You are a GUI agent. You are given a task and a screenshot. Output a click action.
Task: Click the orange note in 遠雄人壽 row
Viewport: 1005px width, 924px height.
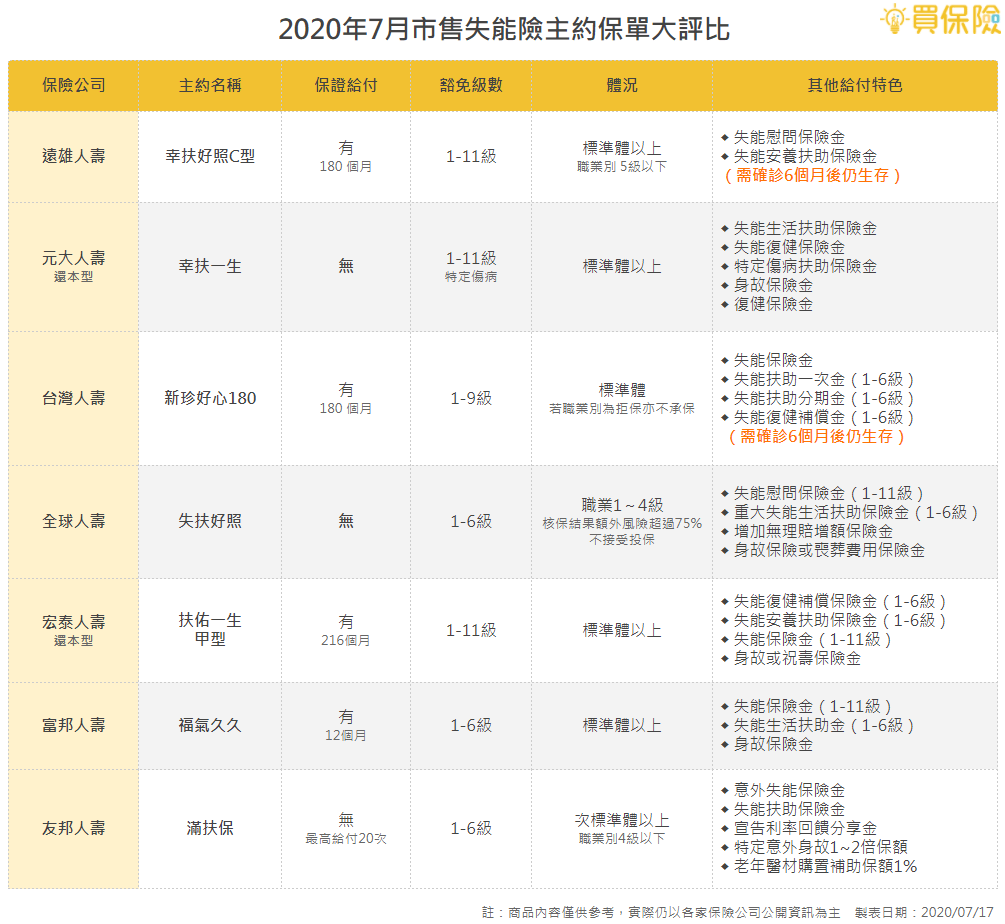point(812,176)
